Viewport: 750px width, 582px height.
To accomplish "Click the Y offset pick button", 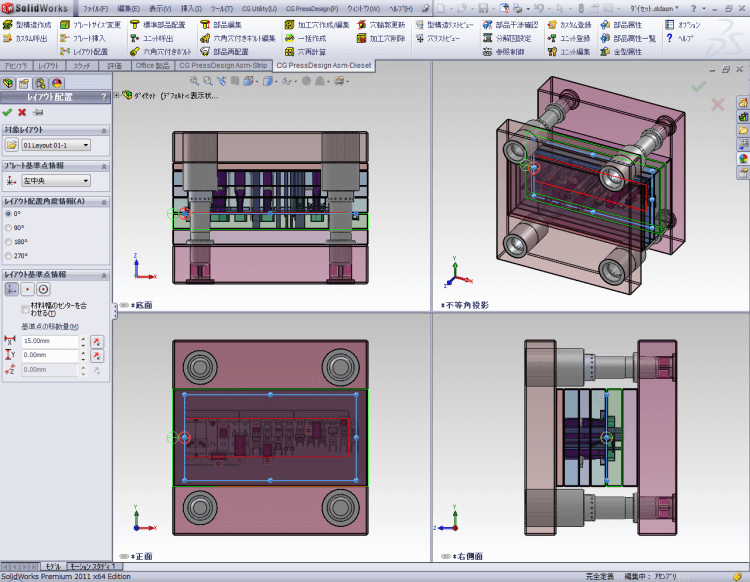I will tap(97, 356).
